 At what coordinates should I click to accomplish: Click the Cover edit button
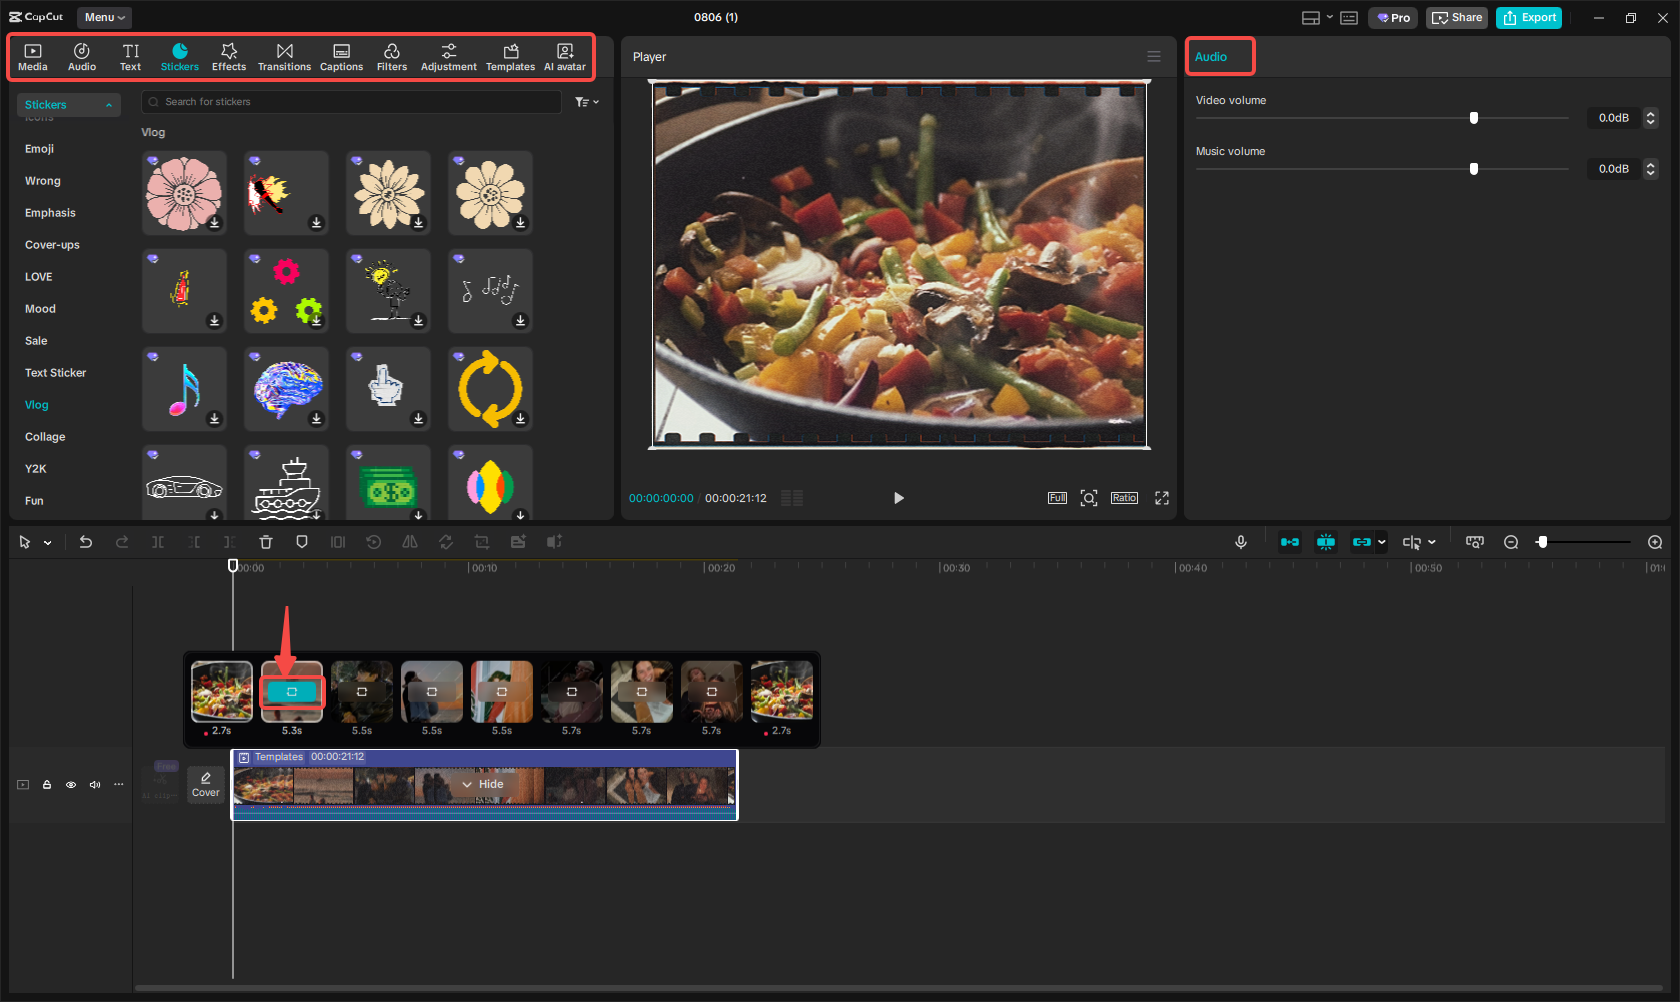[206, 784]
